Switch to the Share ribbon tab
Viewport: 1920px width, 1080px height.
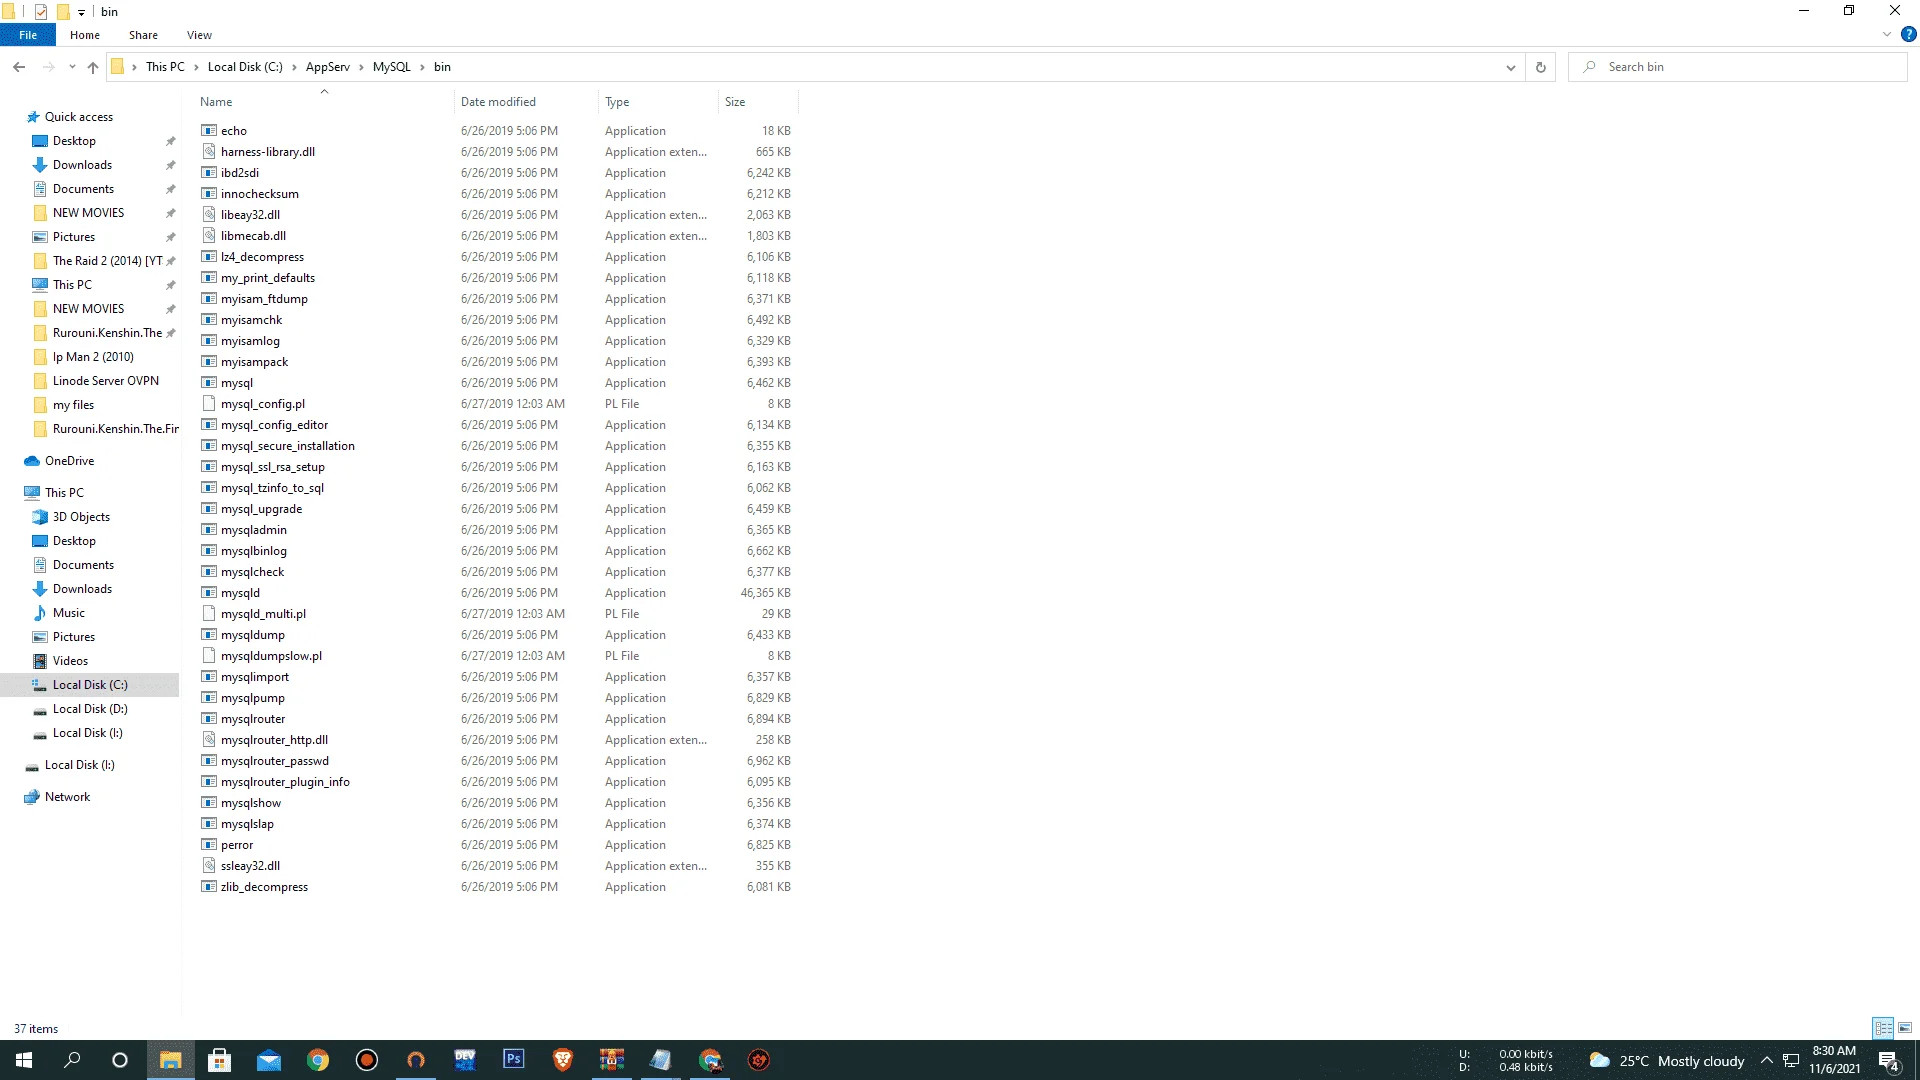[143, 35]
